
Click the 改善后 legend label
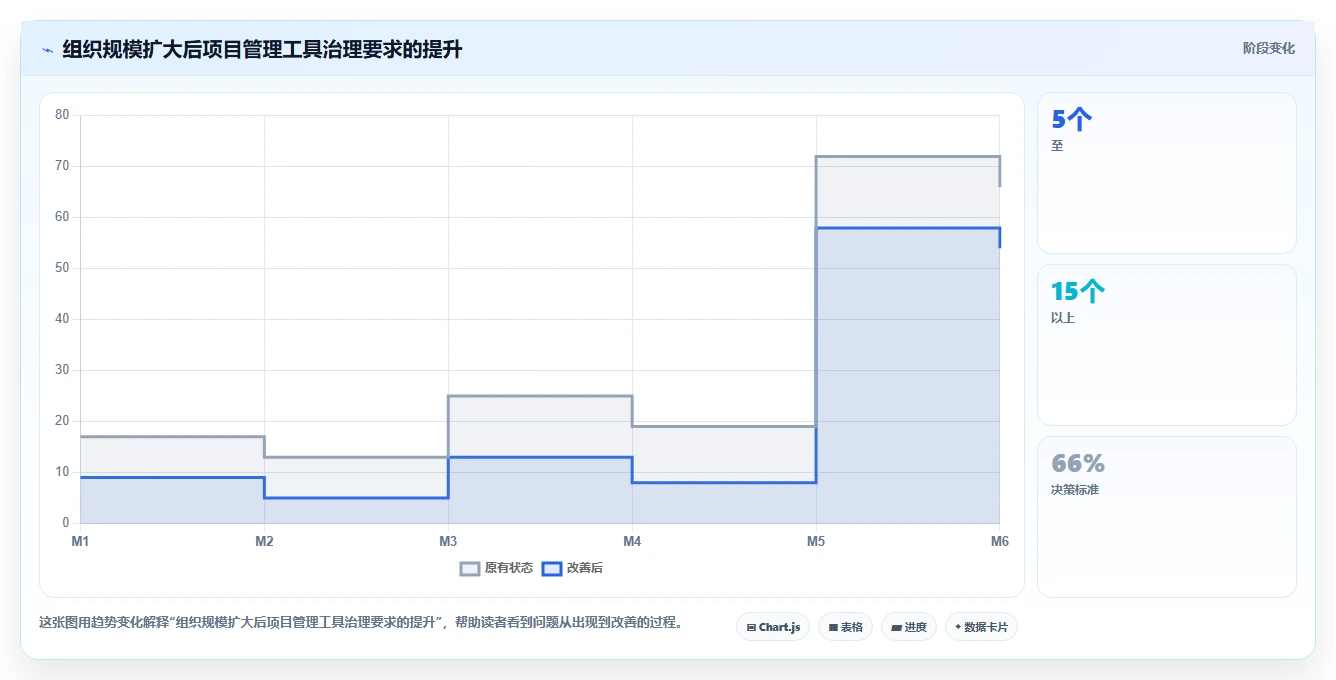[x=585, y=568]
